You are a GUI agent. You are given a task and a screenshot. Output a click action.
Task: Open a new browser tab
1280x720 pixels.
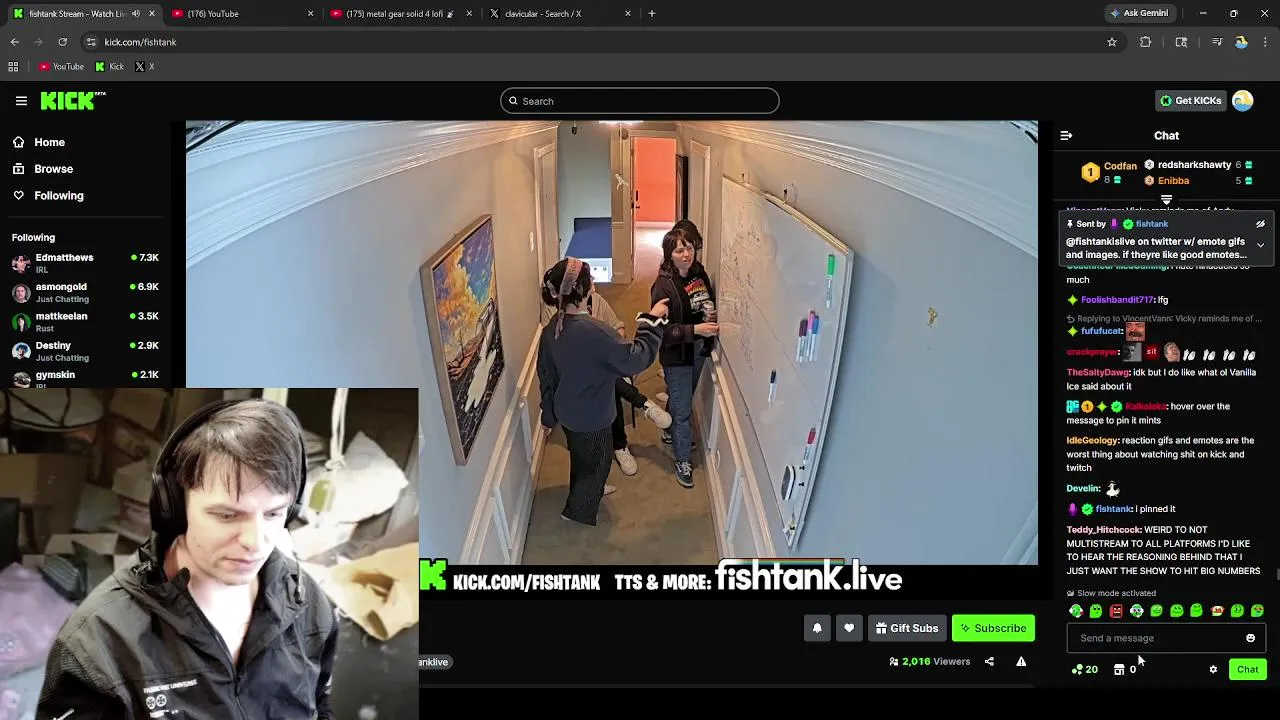[x=652, y=14]
